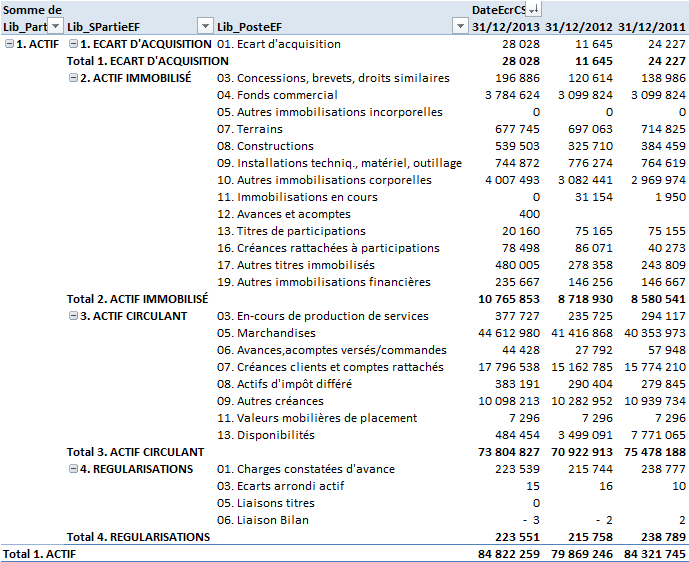Collapse the 3. ACTIF CIRCULANT group
The height and width of the screenshot is (562, 689).
click(x=73, y=316)
